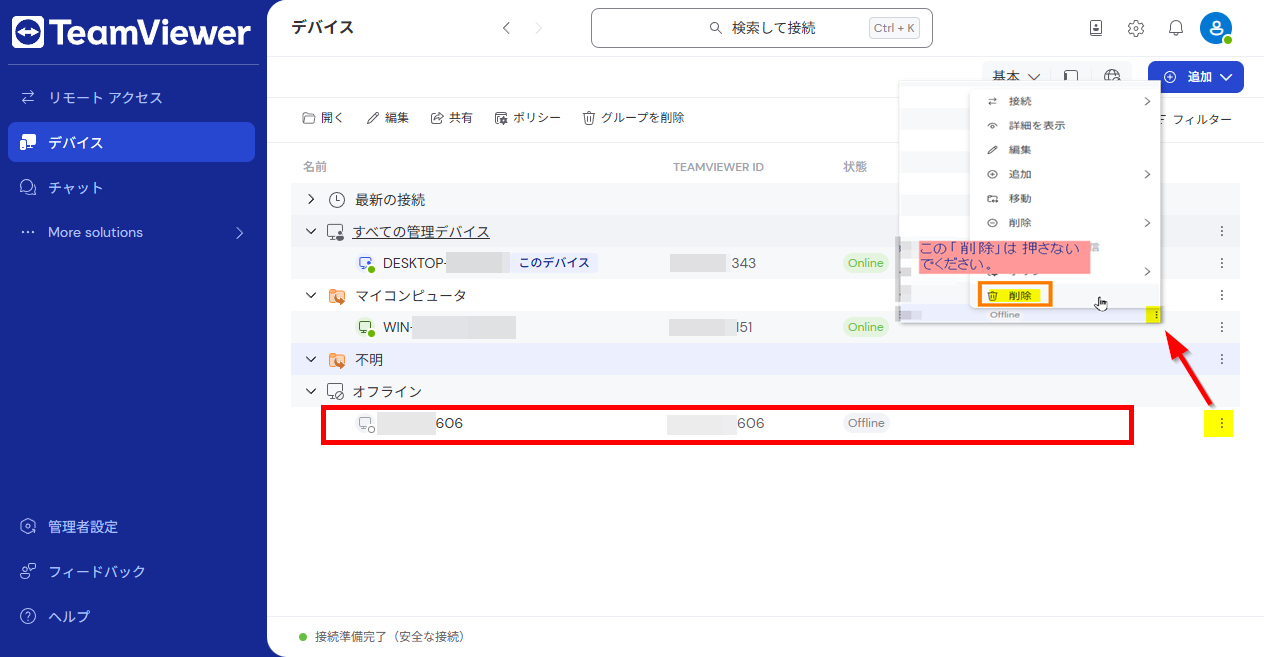Go forward with the right arrow

(539, 28)
